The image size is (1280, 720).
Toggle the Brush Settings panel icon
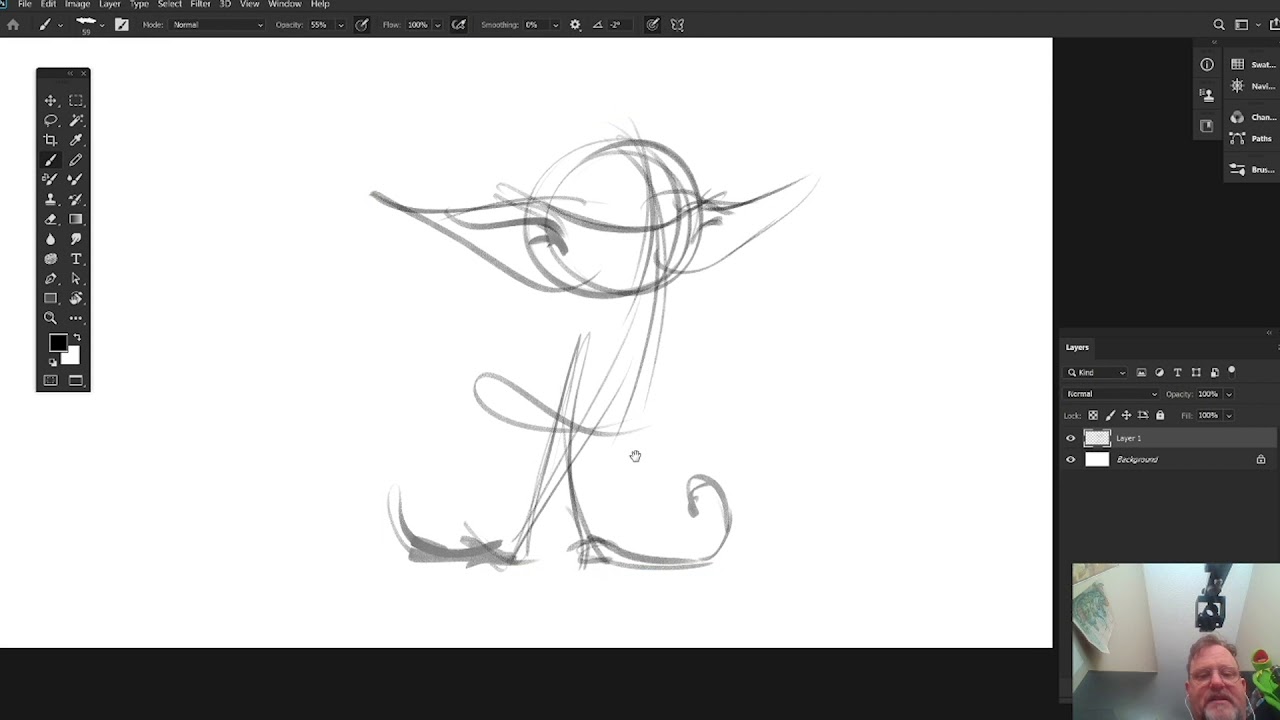122,25
